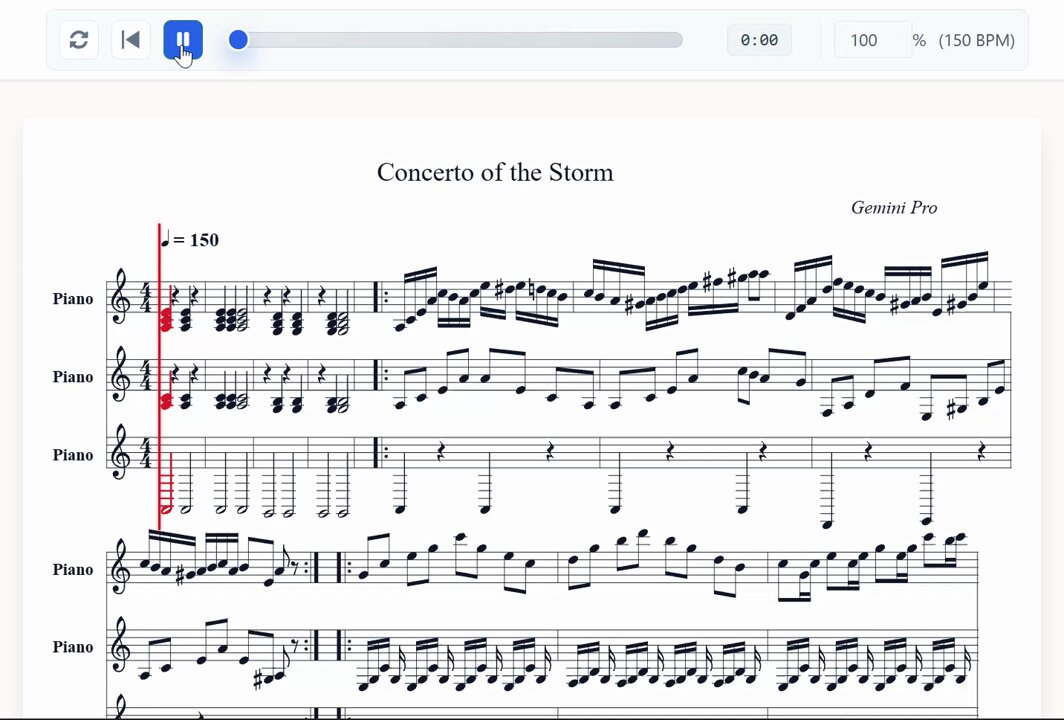Click the reload/refresh icon in the player bar

(x=79, y=40)
